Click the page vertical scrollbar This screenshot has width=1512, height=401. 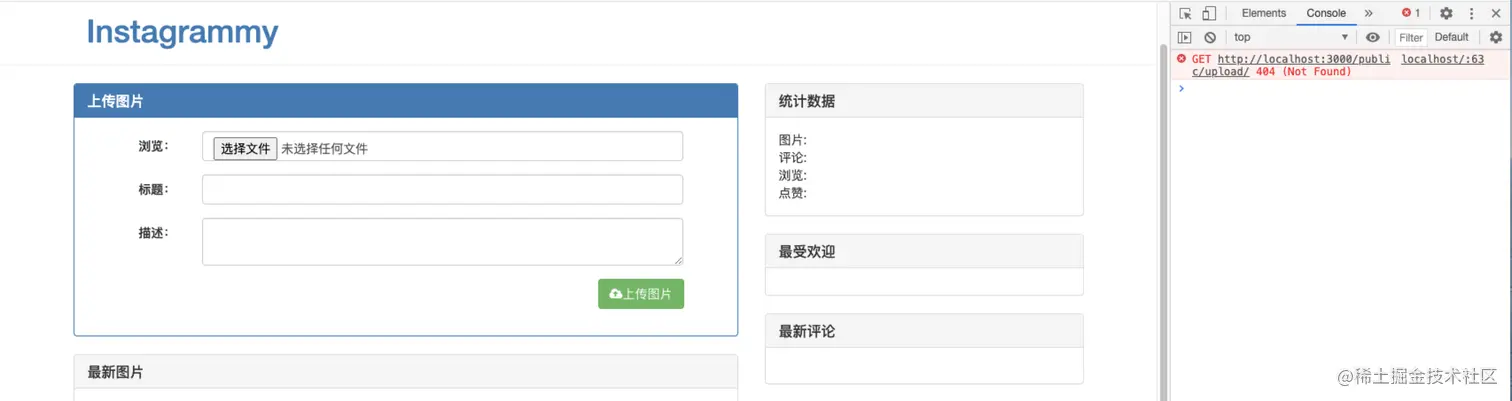(1163, 222)
